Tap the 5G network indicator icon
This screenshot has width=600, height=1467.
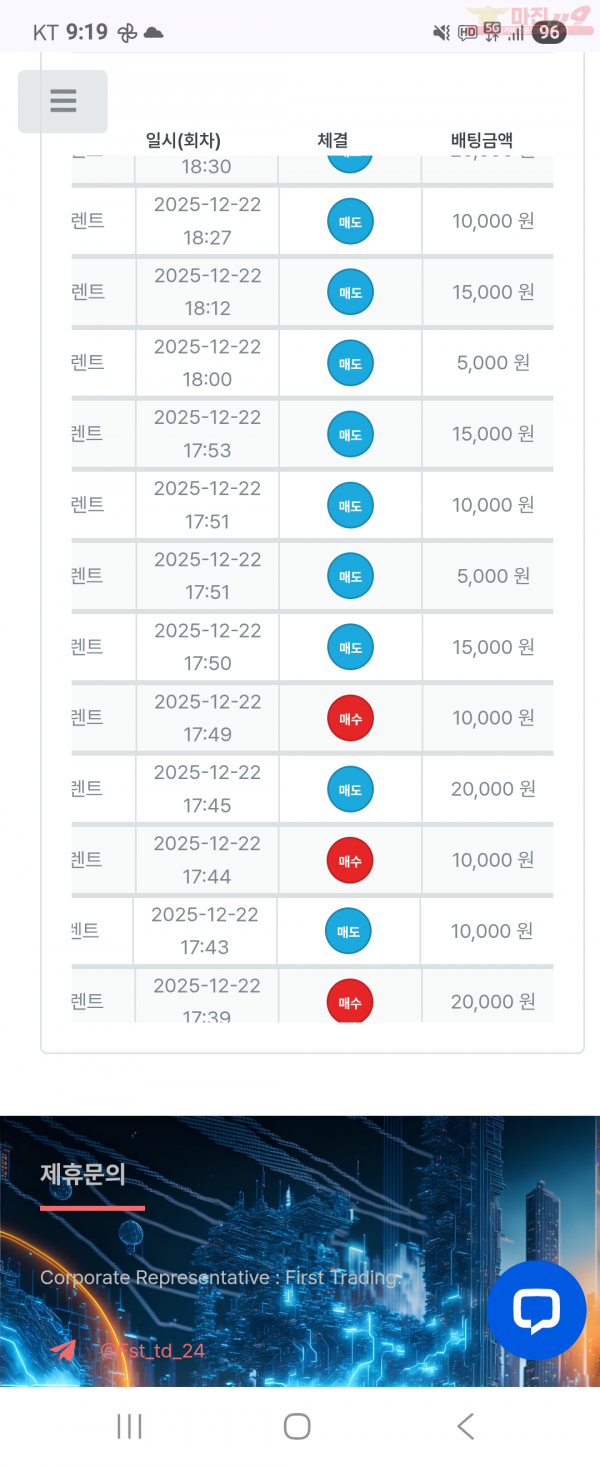click(x=489, y=32)
